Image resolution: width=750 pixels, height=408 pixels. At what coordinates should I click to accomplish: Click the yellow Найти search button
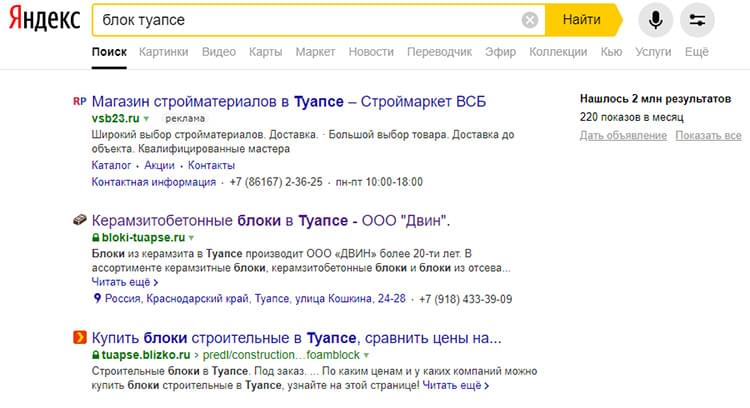tap(582, 20)
